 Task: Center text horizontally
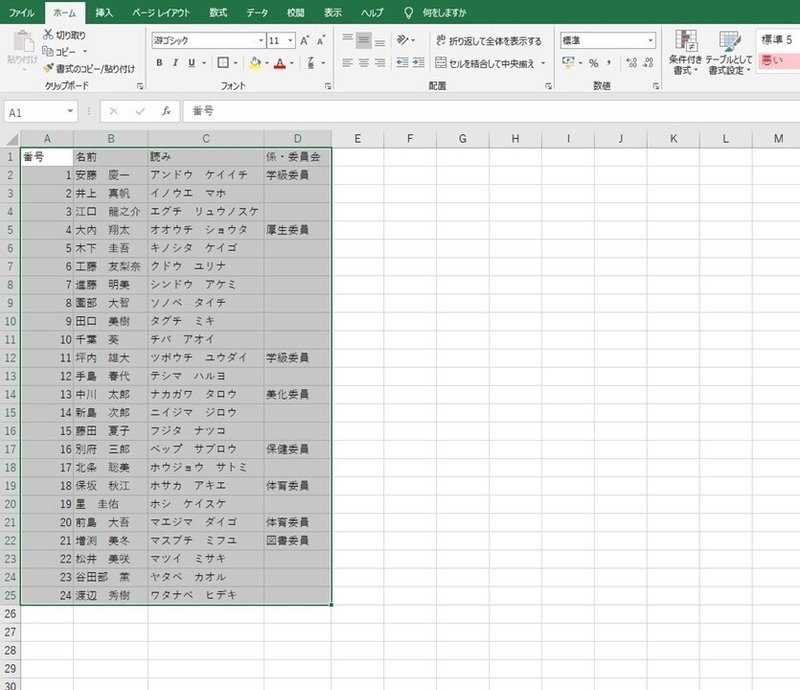pyautogui.click(x=364, y=63)
